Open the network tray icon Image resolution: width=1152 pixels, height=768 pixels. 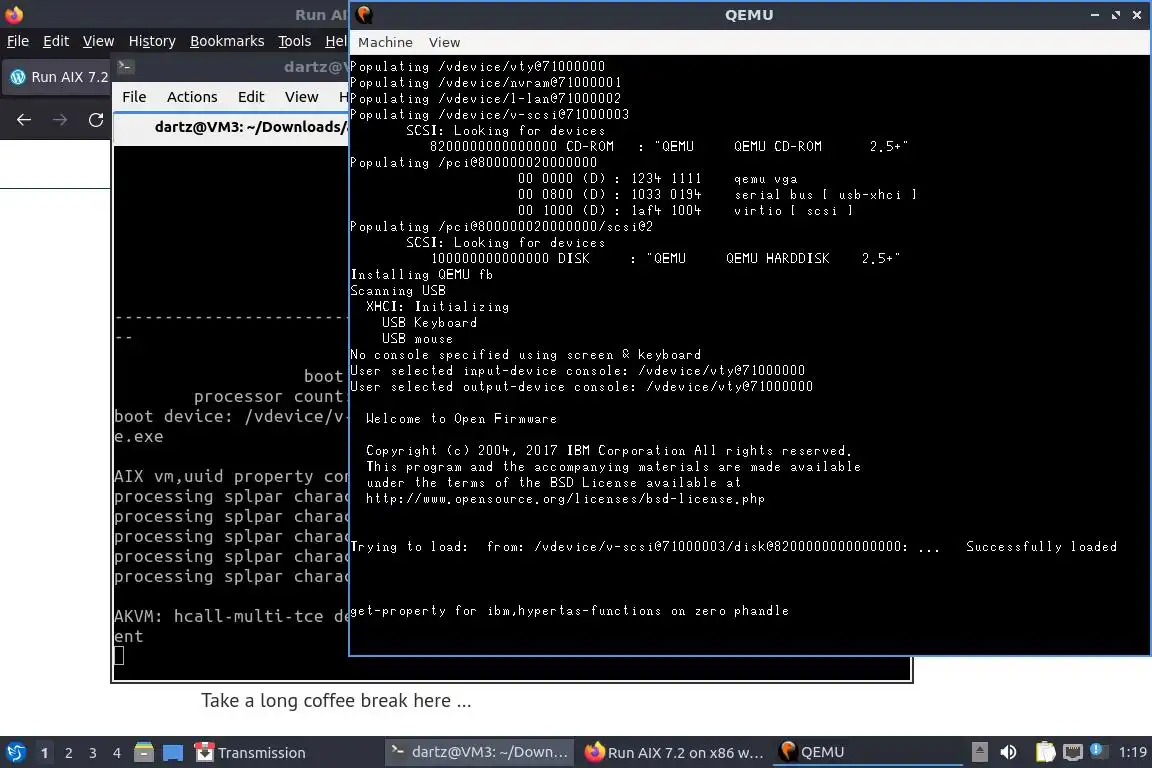[1073, 752]
